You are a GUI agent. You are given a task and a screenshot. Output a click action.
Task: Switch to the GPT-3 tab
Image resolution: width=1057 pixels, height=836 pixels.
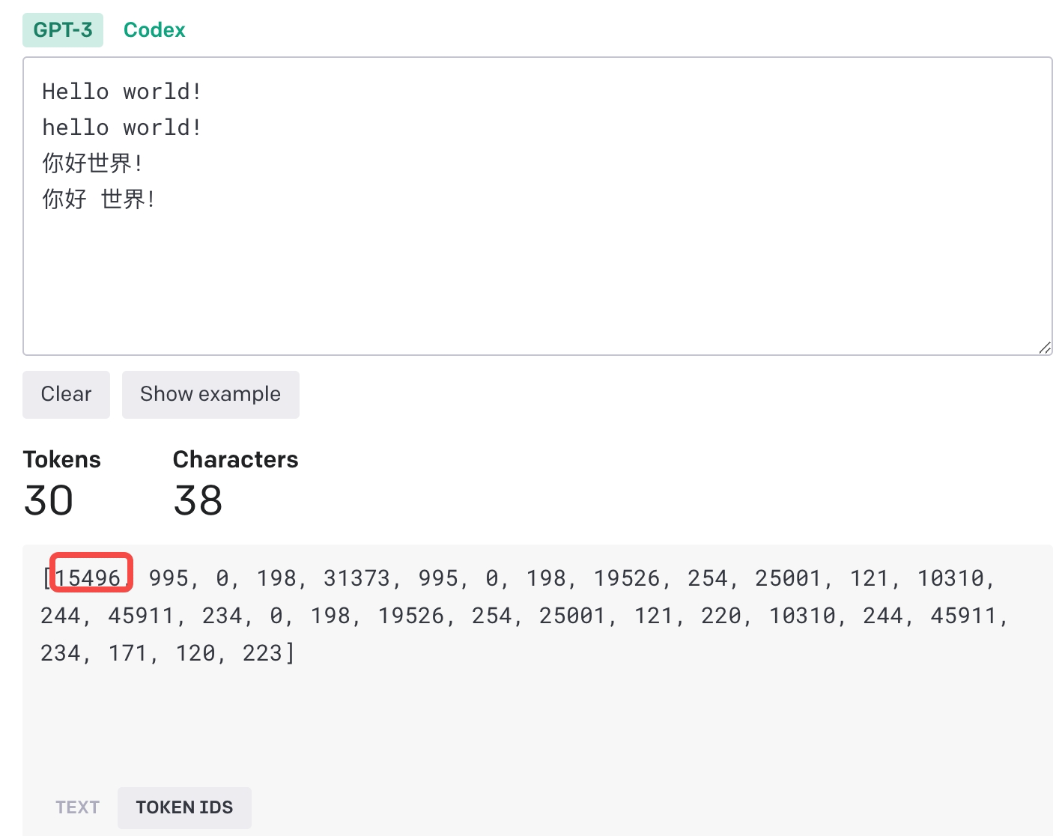[62, 30]
